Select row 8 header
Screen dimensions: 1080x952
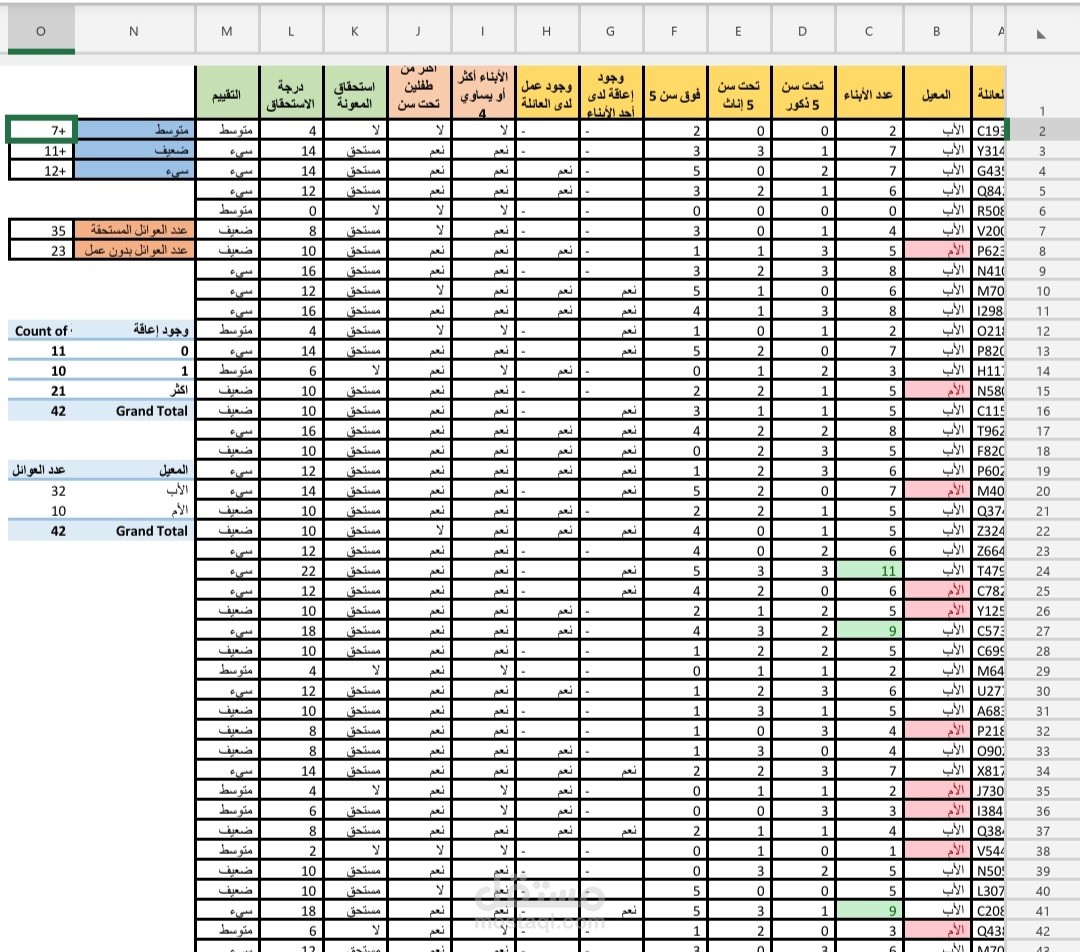(1042, 251)
